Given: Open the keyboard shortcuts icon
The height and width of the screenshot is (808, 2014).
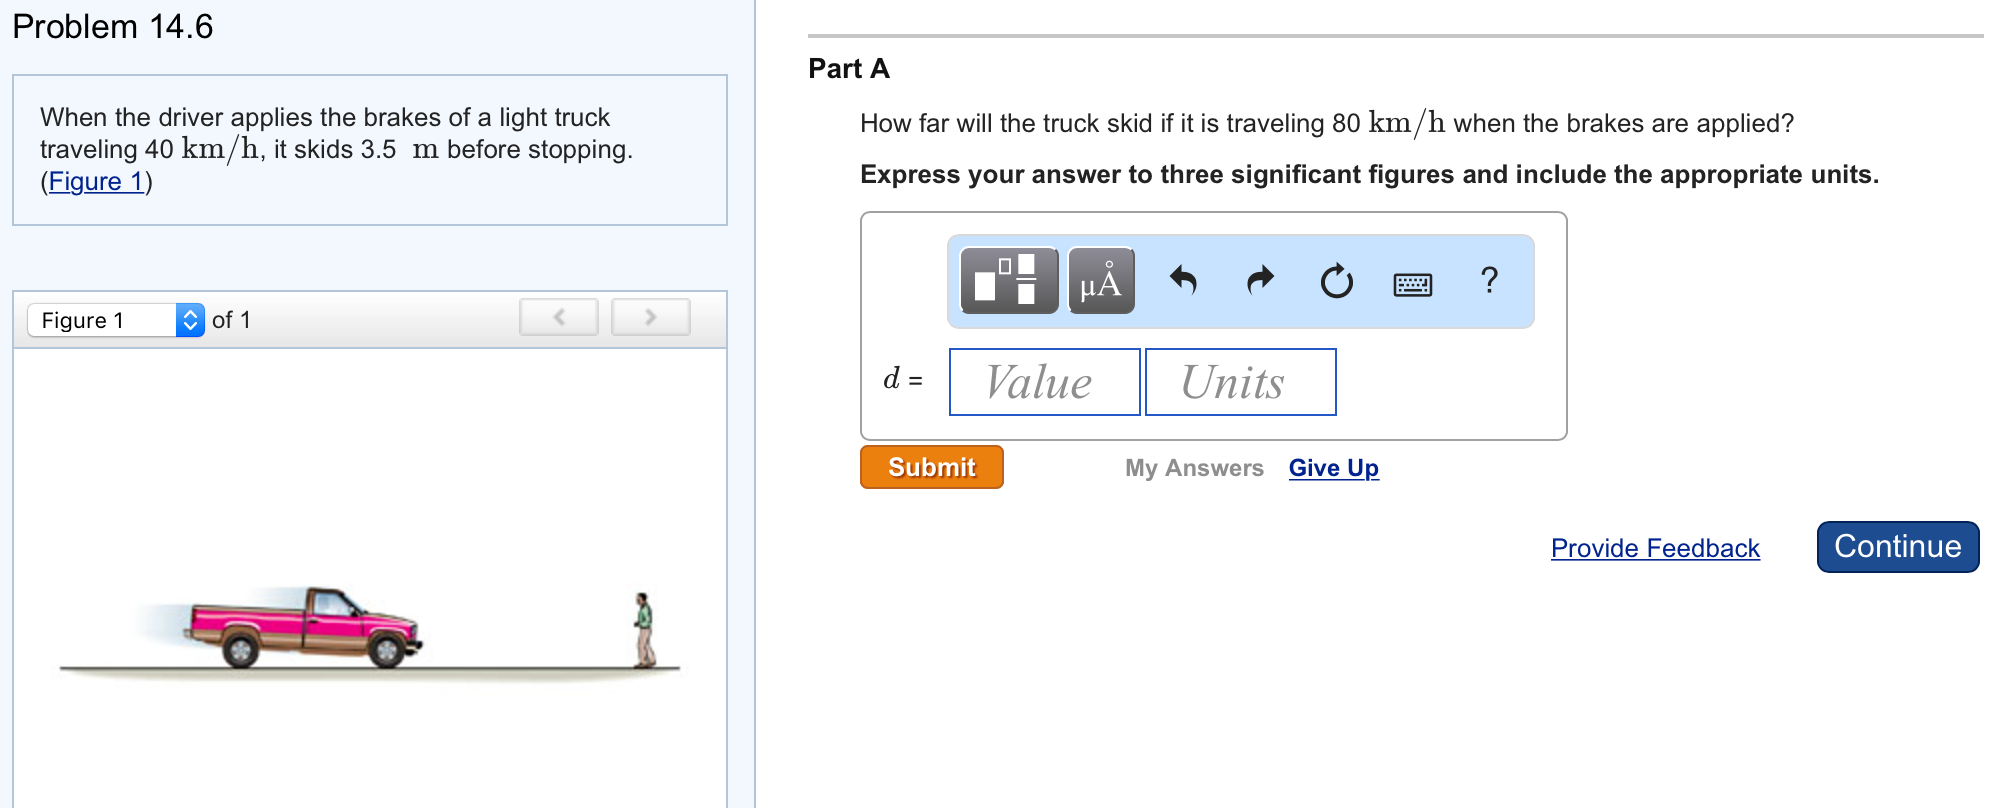Looking at the screenshot, I should tap(1412, 285).
